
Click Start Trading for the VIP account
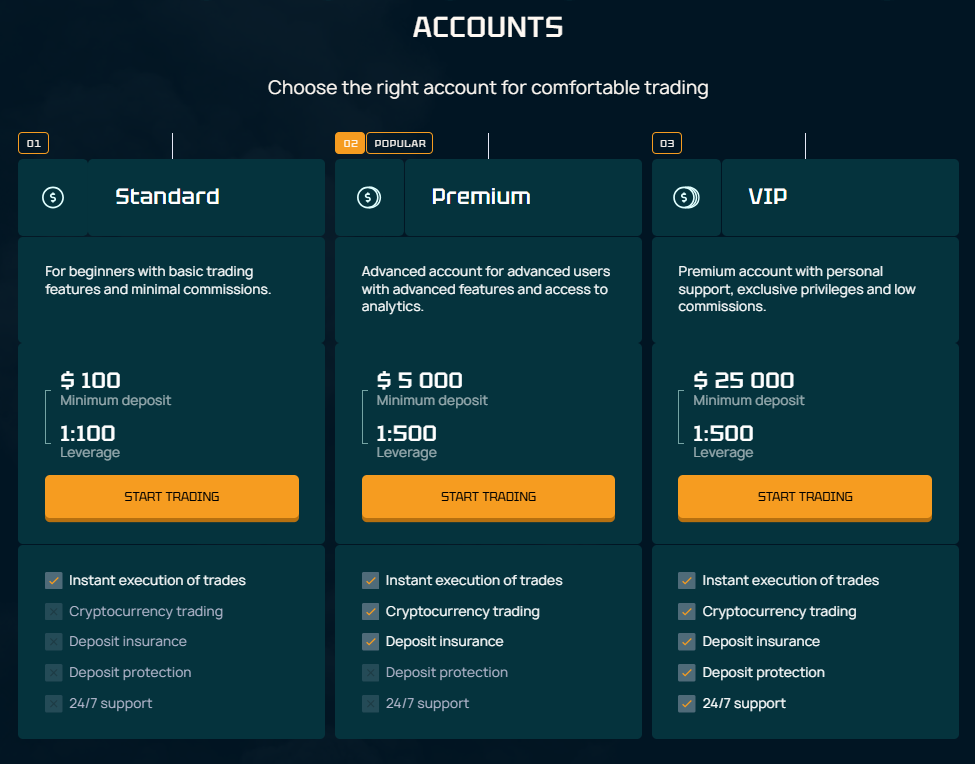point(805,497)
